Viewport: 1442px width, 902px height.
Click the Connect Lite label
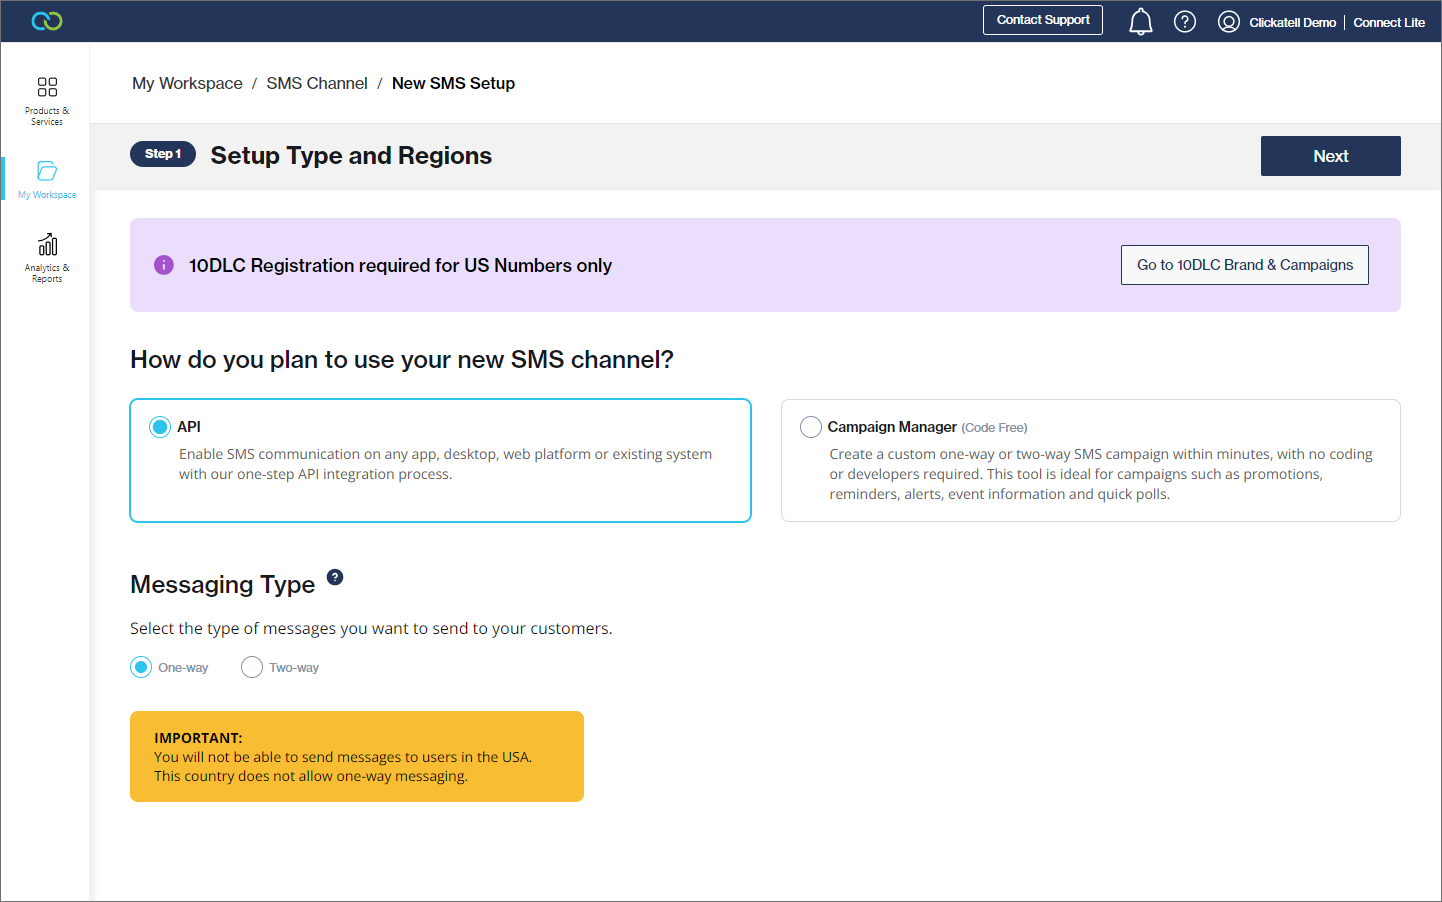(1389, 22)
